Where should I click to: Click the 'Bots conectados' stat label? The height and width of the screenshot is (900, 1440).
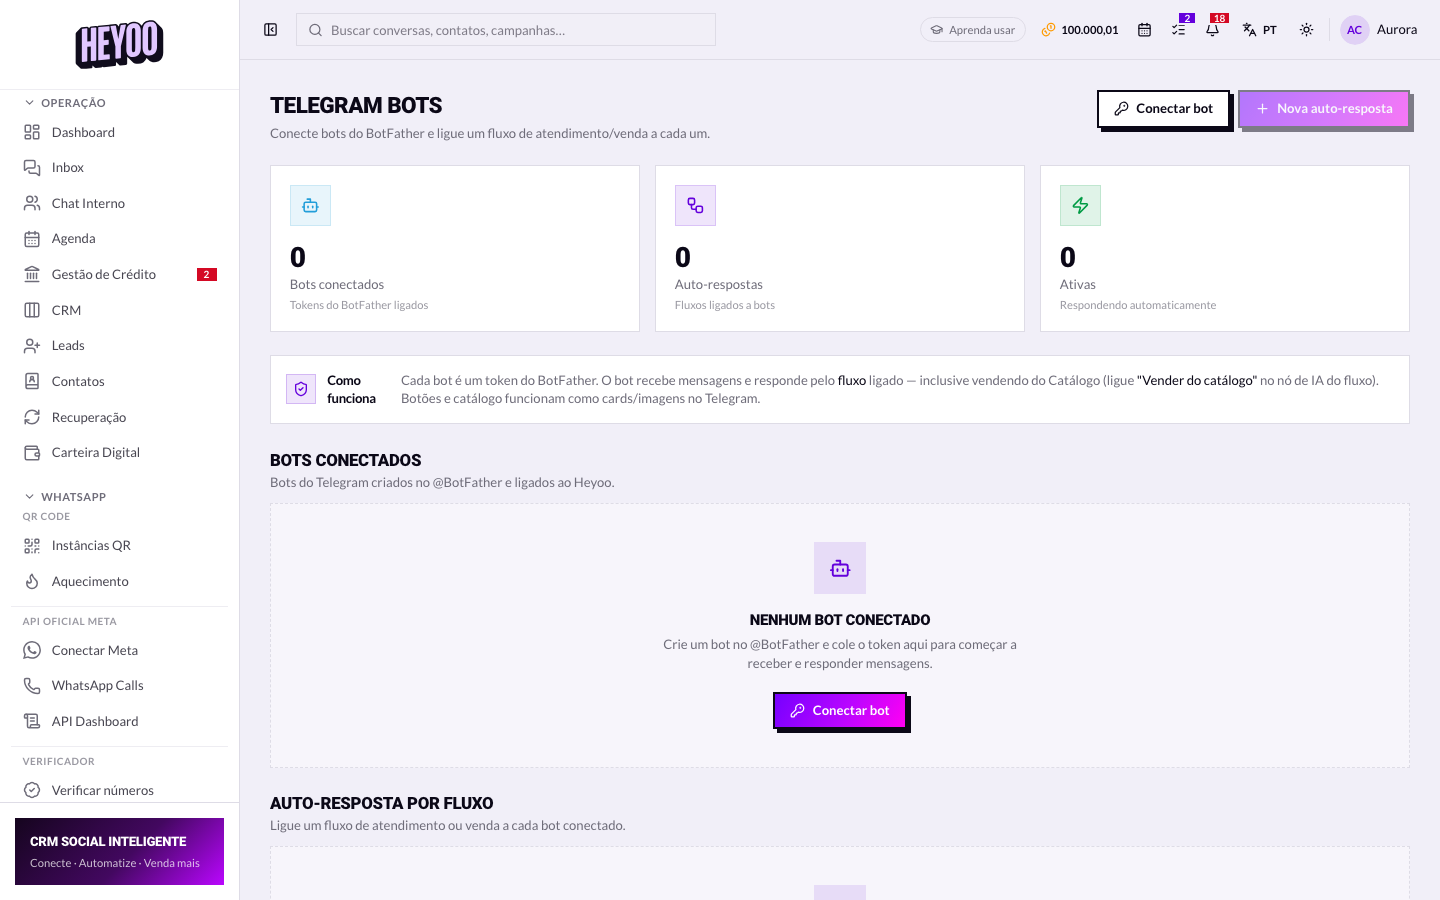(337, 285)
